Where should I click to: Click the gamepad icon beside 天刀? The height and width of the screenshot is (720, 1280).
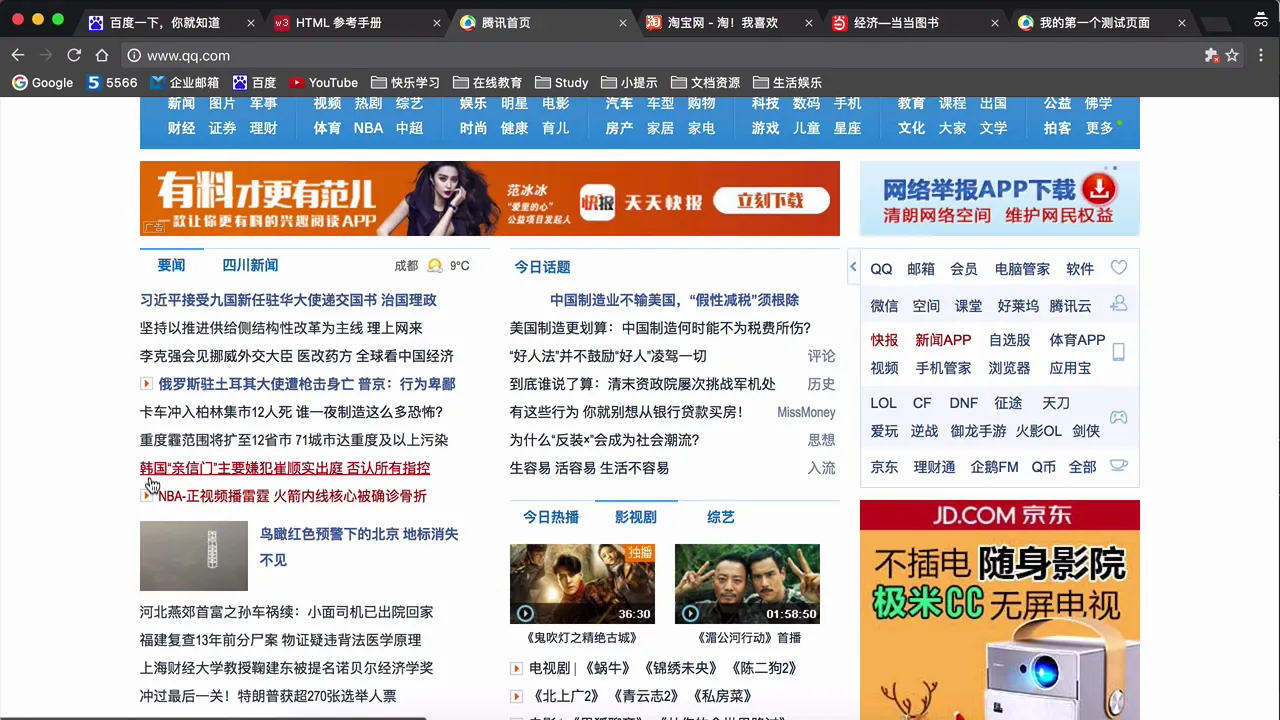tap(1119, 417)
